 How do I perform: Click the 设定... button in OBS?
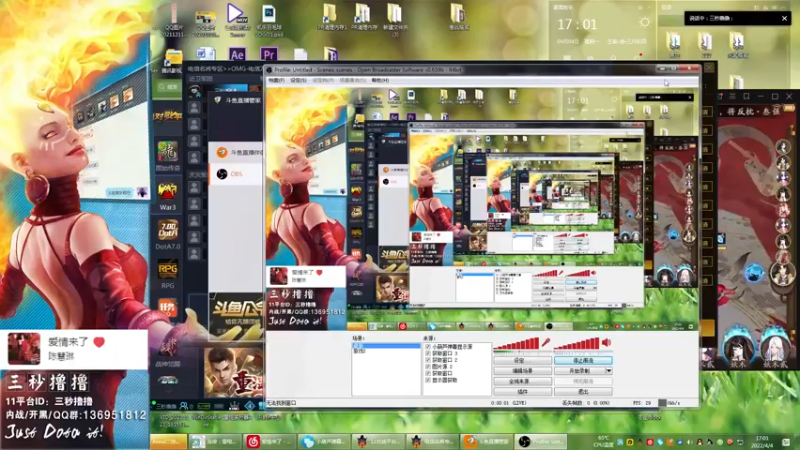pyautogui.click(x=522, y=360)
